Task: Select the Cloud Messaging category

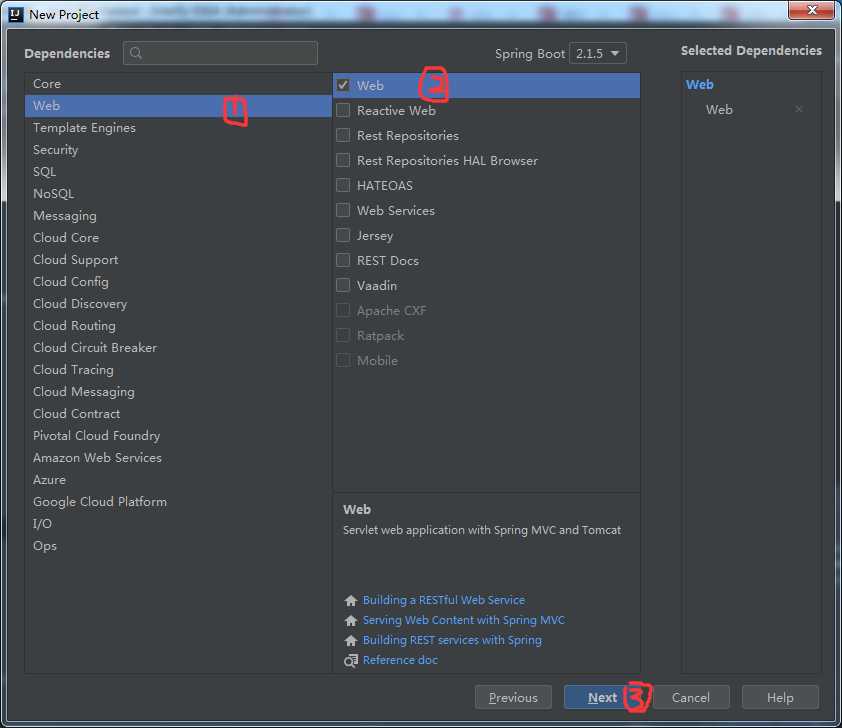Action: [x=178, y=392]
